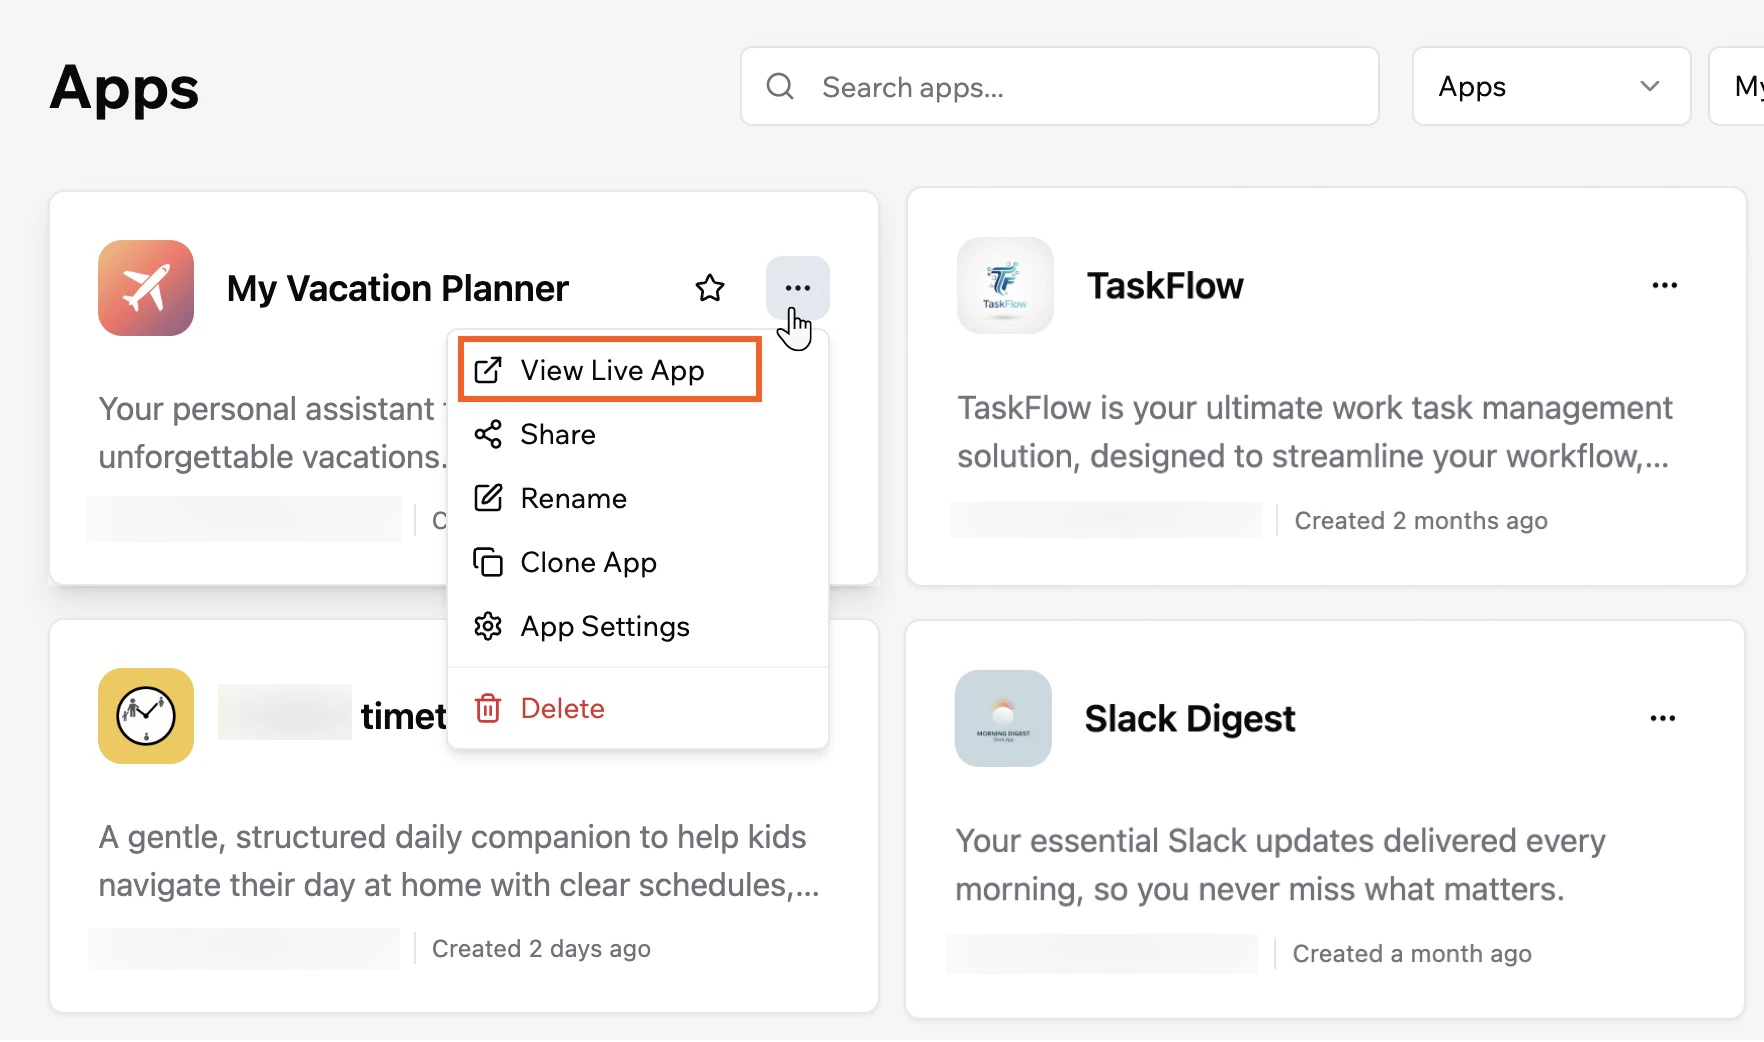Click the Search apps input field
Viewport: 1764px width, 1042px height.
click(x=1000, y=87)
